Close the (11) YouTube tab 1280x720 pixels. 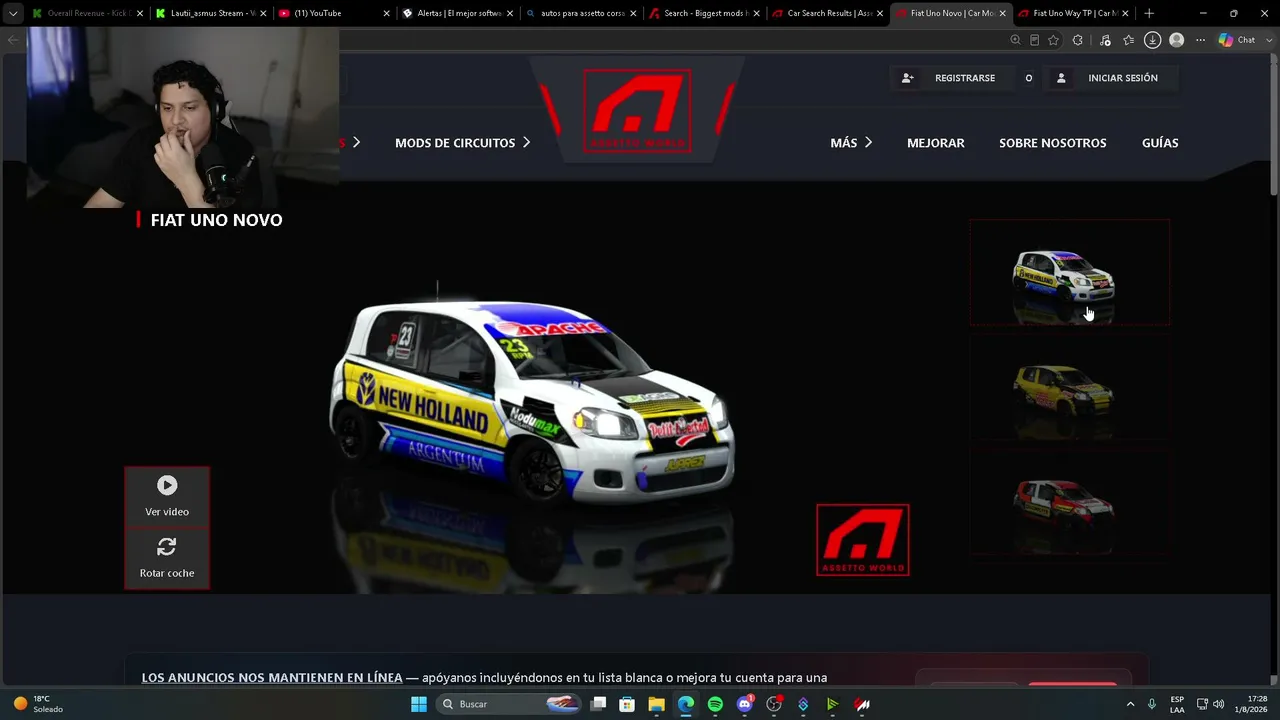tap(386, 14)
